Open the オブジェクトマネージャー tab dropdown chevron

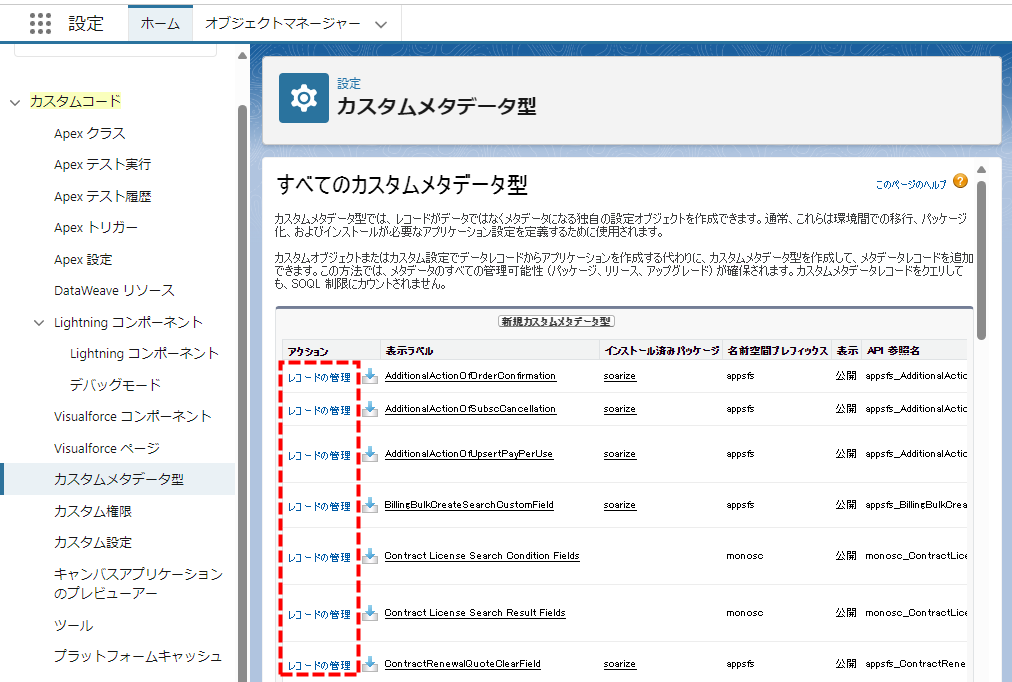[379, 24]
